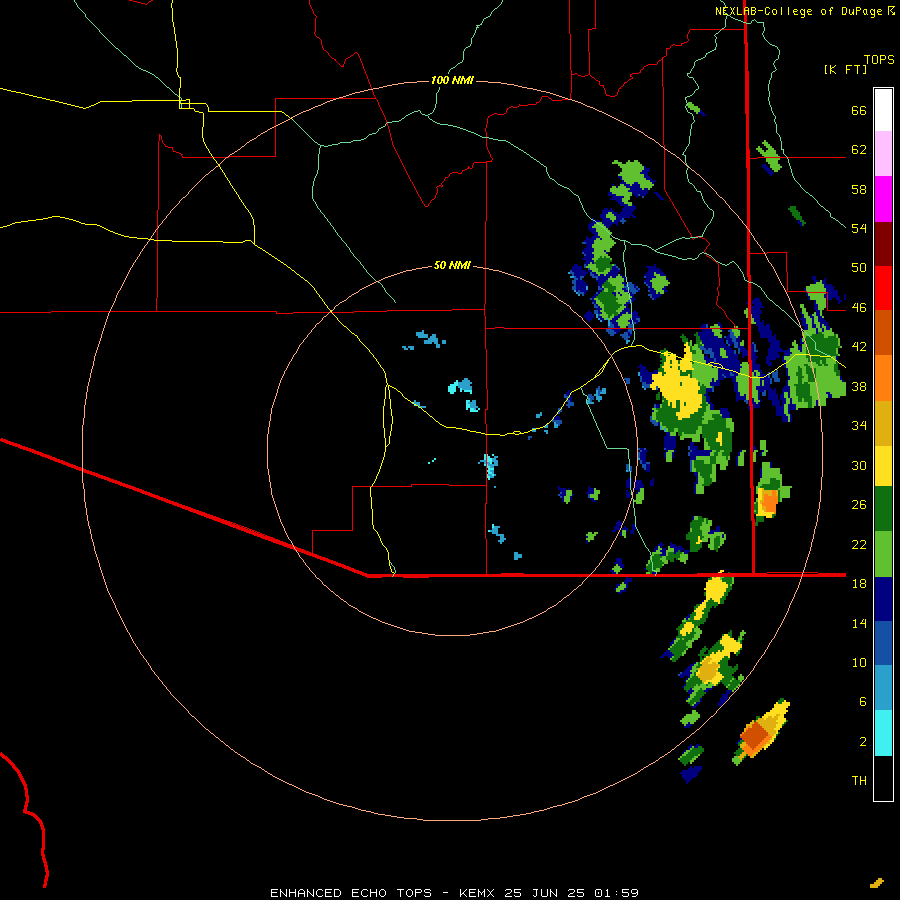Click the 2 scale label

(x=863, y=742)
